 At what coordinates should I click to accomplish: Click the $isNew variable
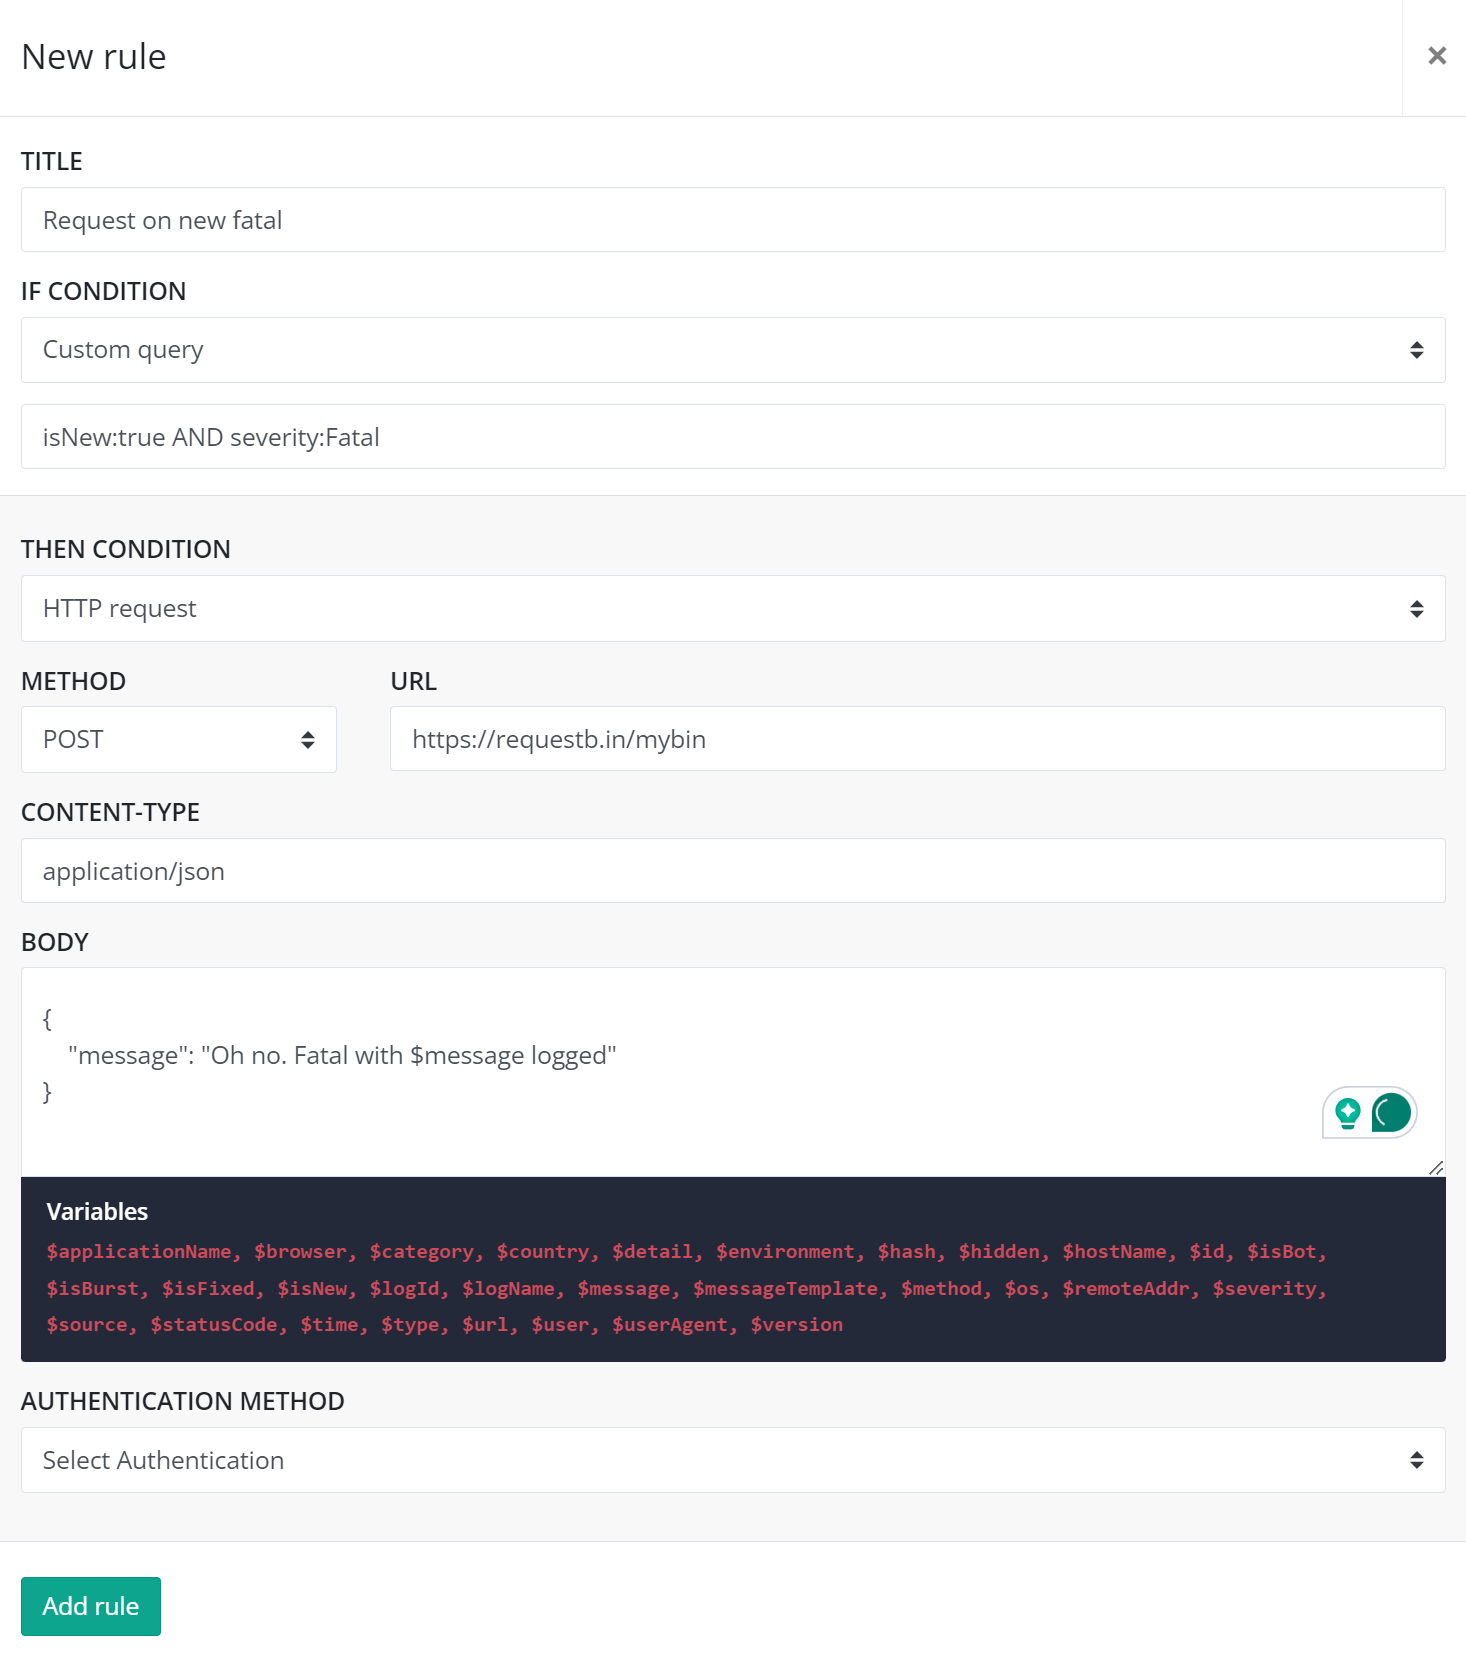click(x=312, y=1289)
